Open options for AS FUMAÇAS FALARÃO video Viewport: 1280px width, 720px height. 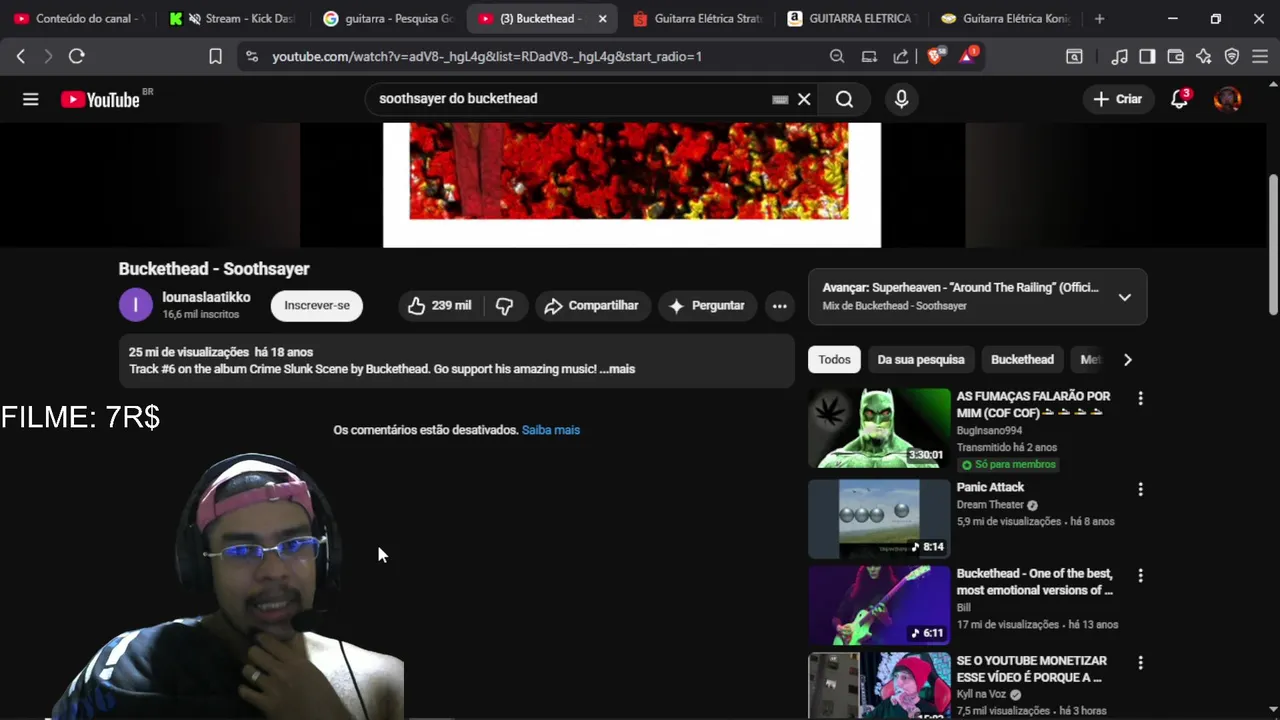pyautogui.click(x=1140, y=398)
